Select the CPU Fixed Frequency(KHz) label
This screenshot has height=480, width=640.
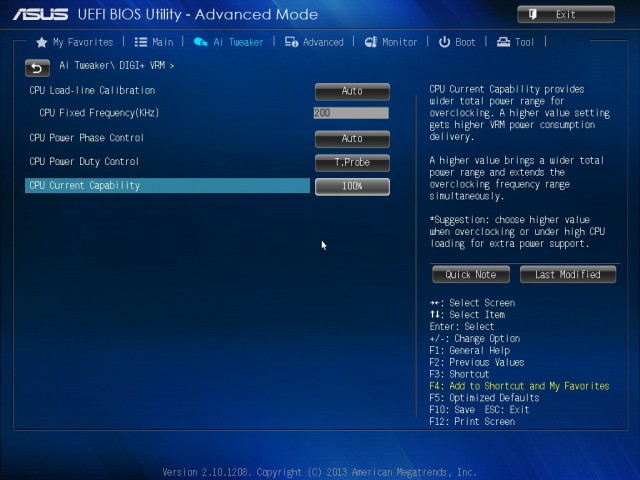(99, 113)
